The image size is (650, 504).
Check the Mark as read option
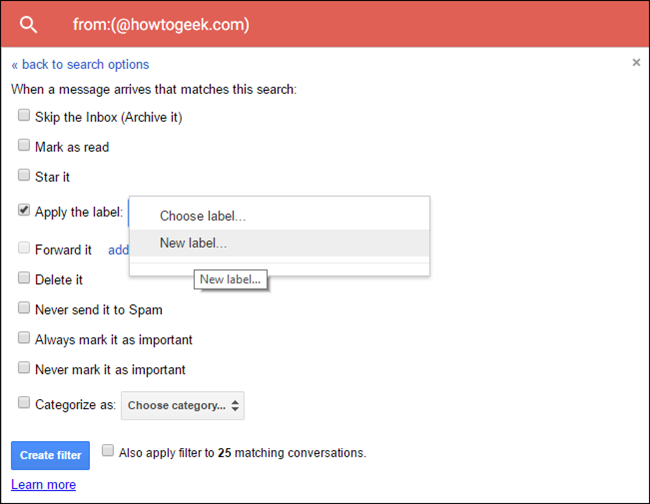click(x=24, y=146)
